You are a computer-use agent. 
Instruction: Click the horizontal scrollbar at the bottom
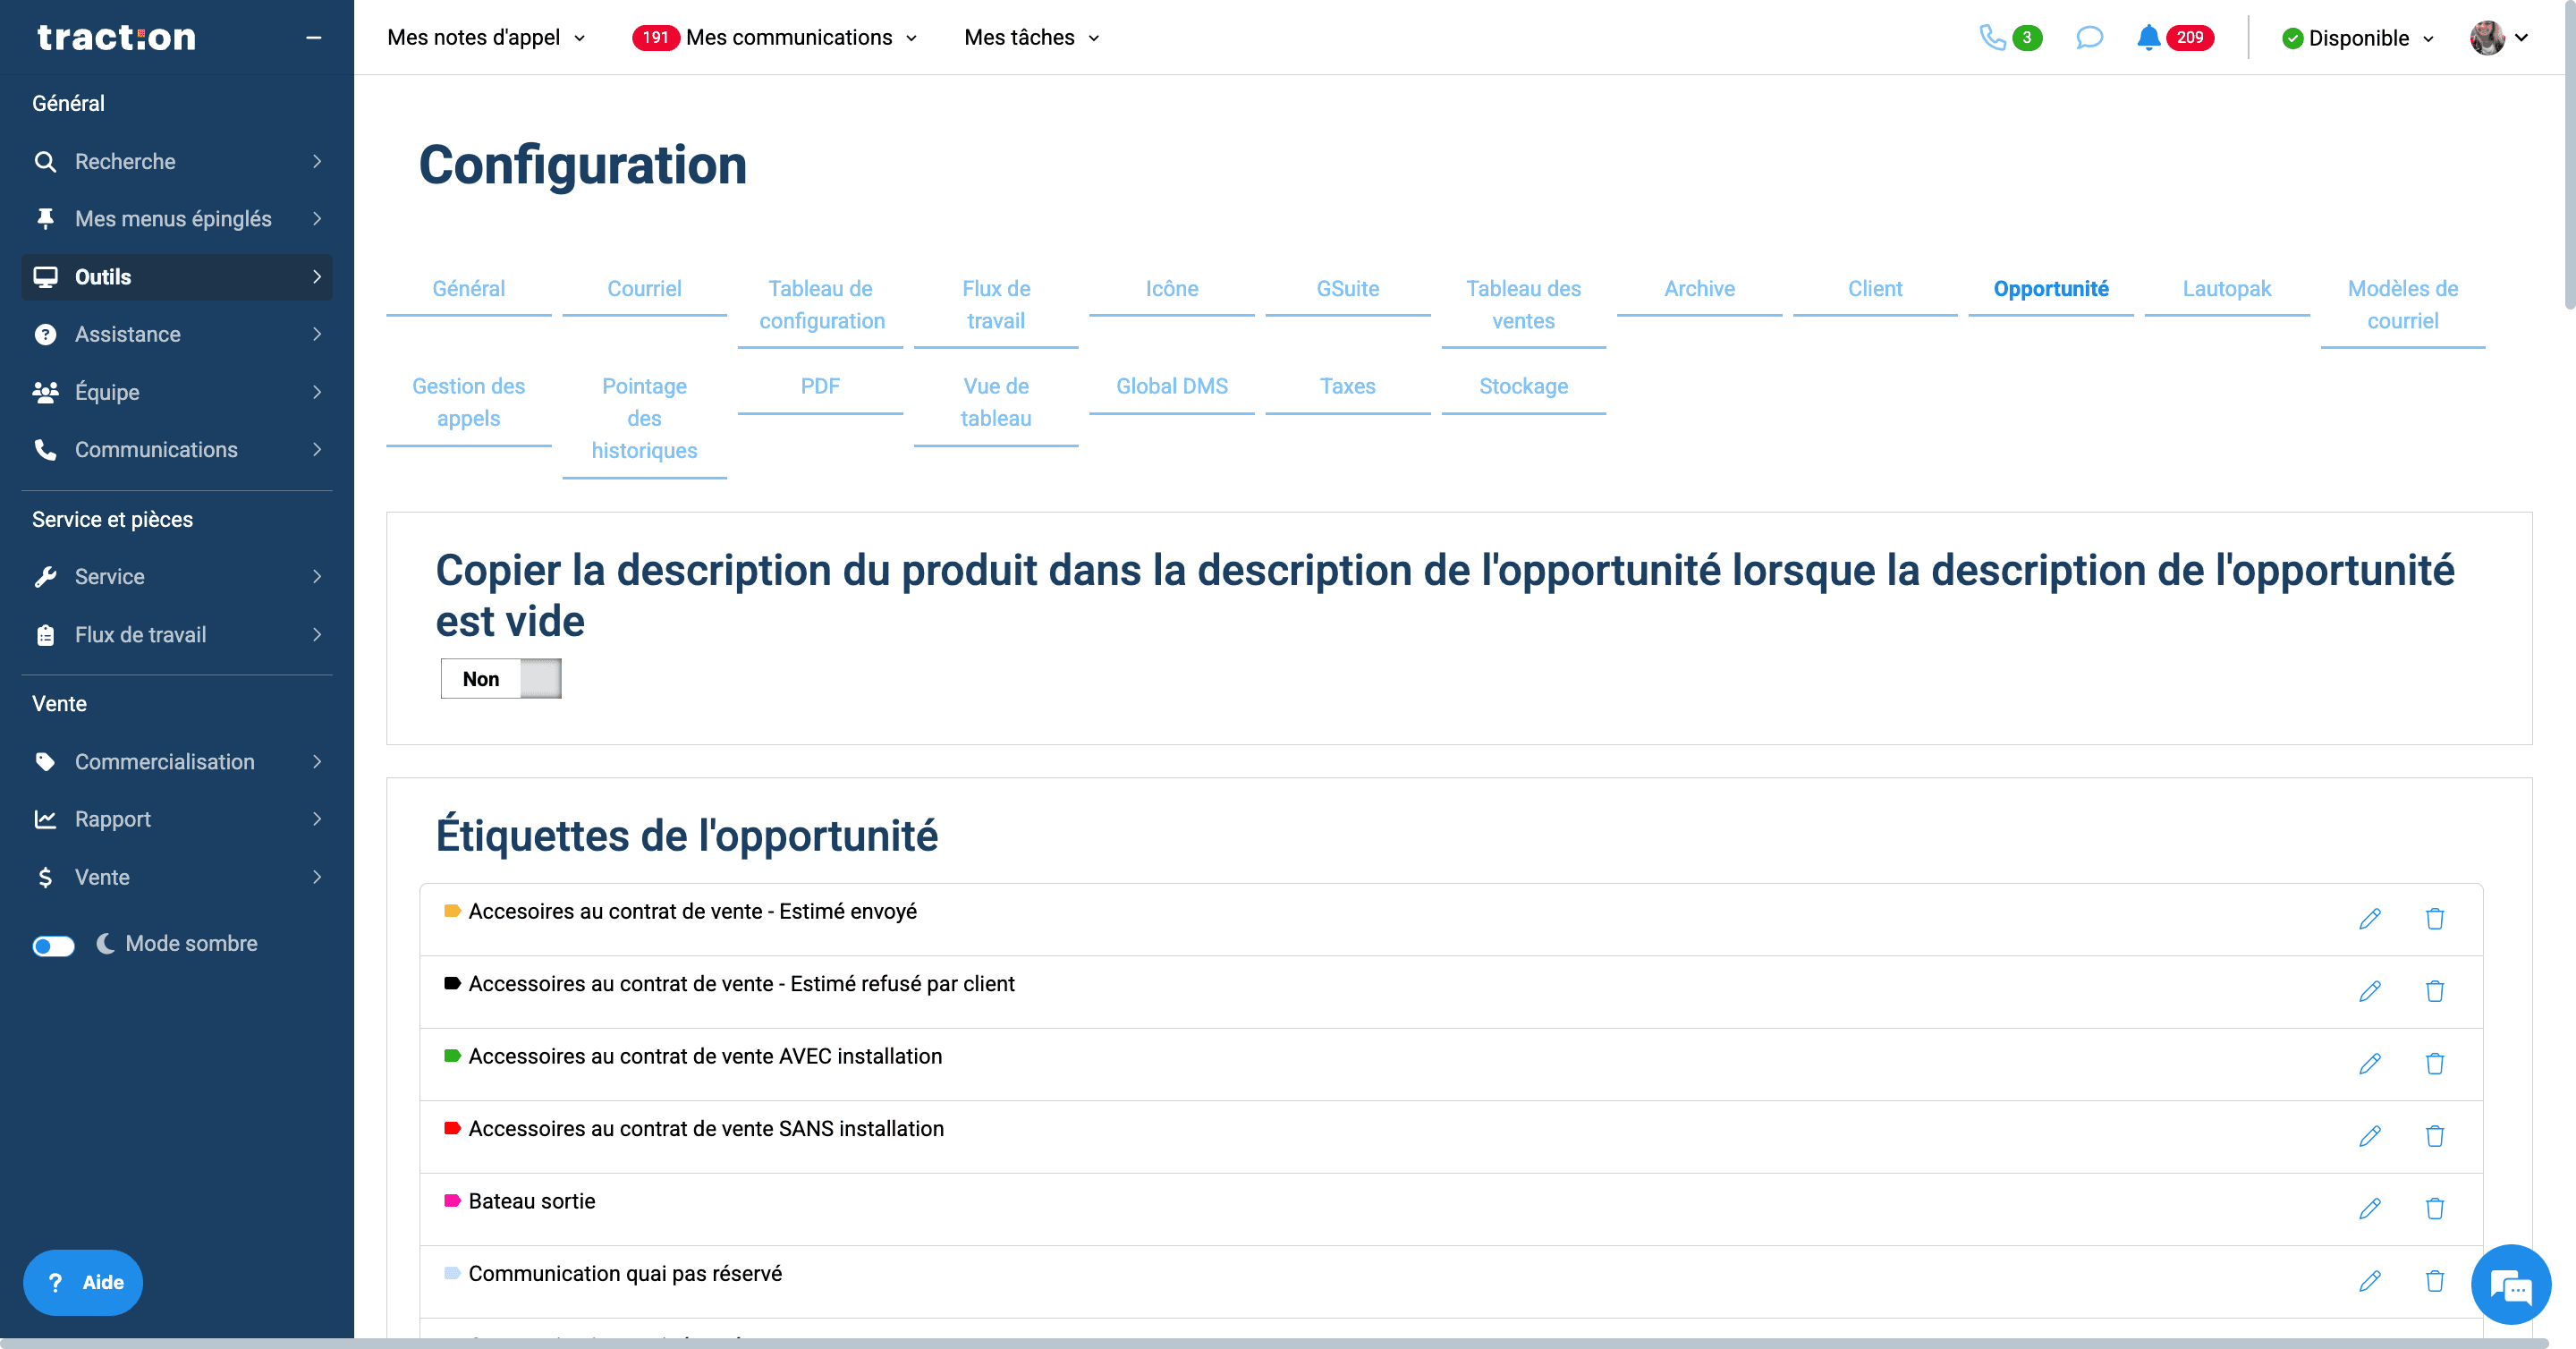1275,1343
